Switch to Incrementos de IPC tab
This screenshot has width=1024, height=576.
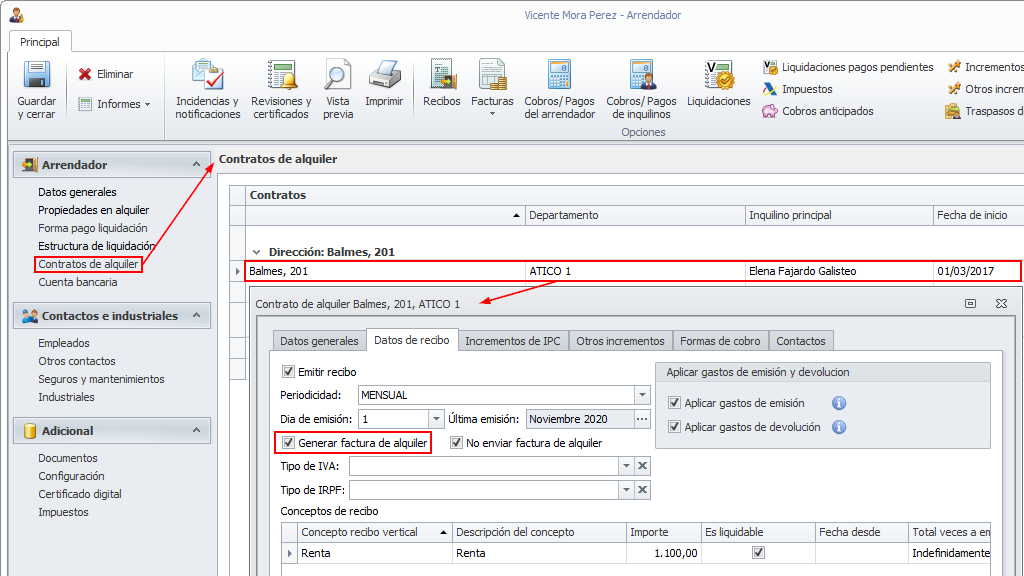click(513, 341)
